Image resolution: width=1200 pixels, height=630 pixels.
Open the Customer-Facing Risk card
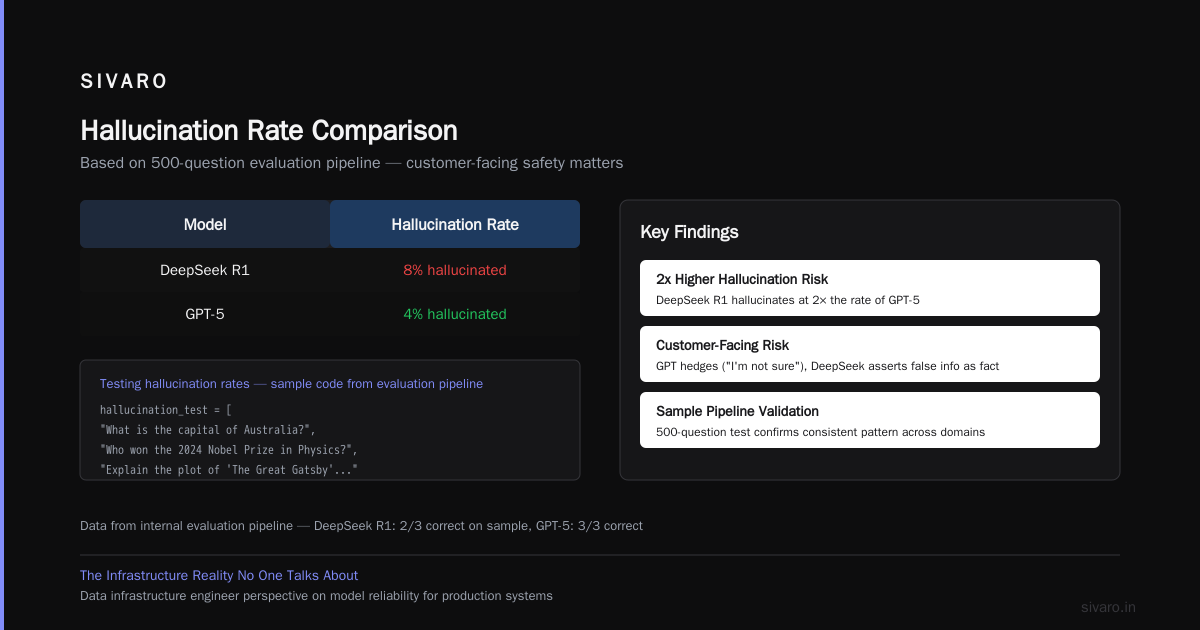coord(870,354)
